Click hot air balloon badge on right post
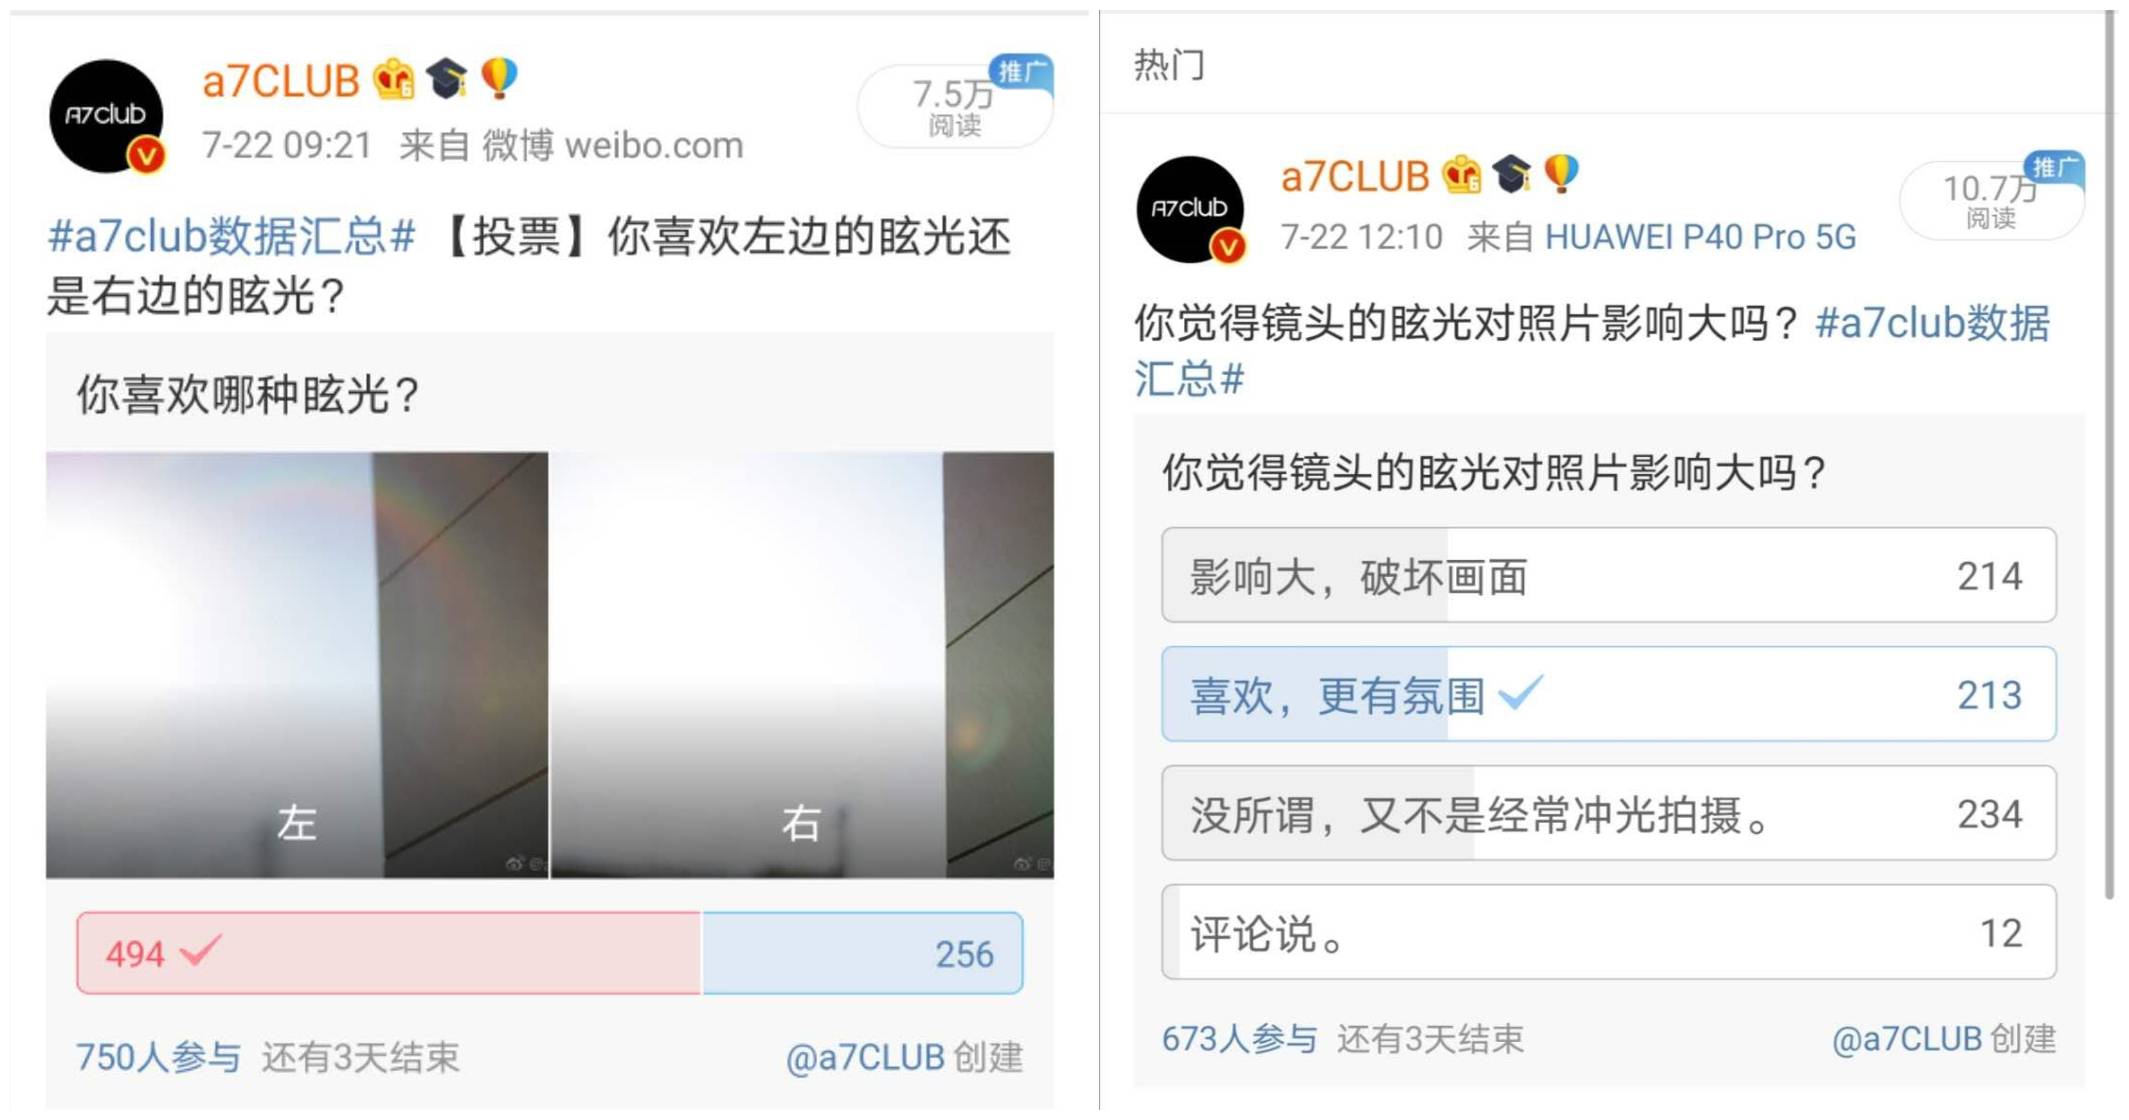The height and width of the screenshot is (1120, 2129). (1561, 173)
